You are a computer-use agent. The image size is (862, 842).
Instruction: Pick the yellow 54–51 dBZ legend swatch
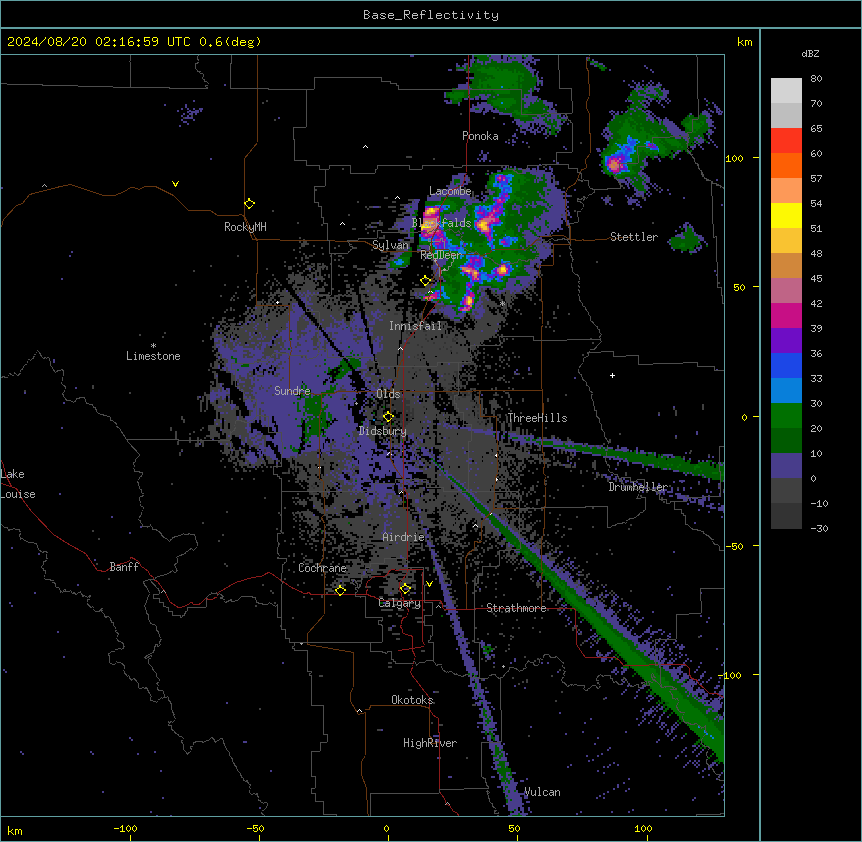(x=786, y=215)
